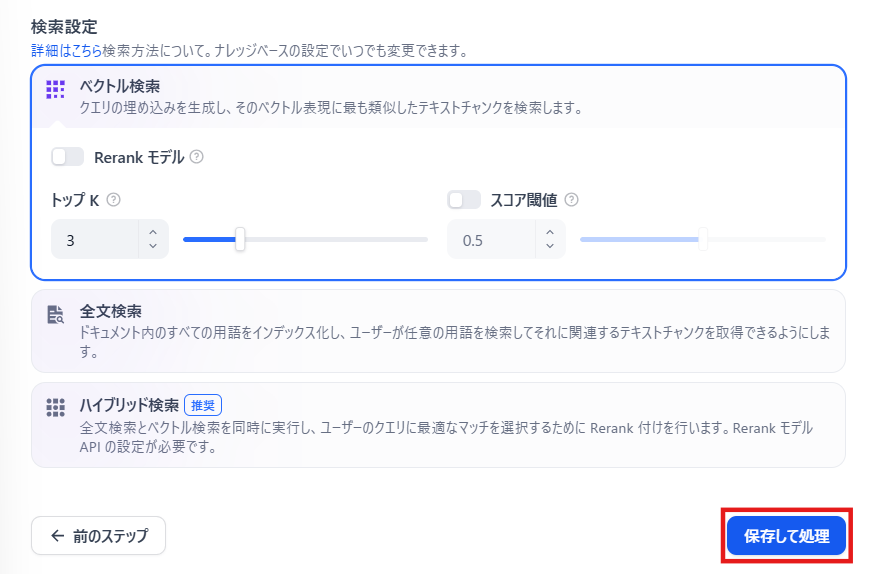
Task: Increase トップ K value with up arrow
Action: tap(153, 232)
